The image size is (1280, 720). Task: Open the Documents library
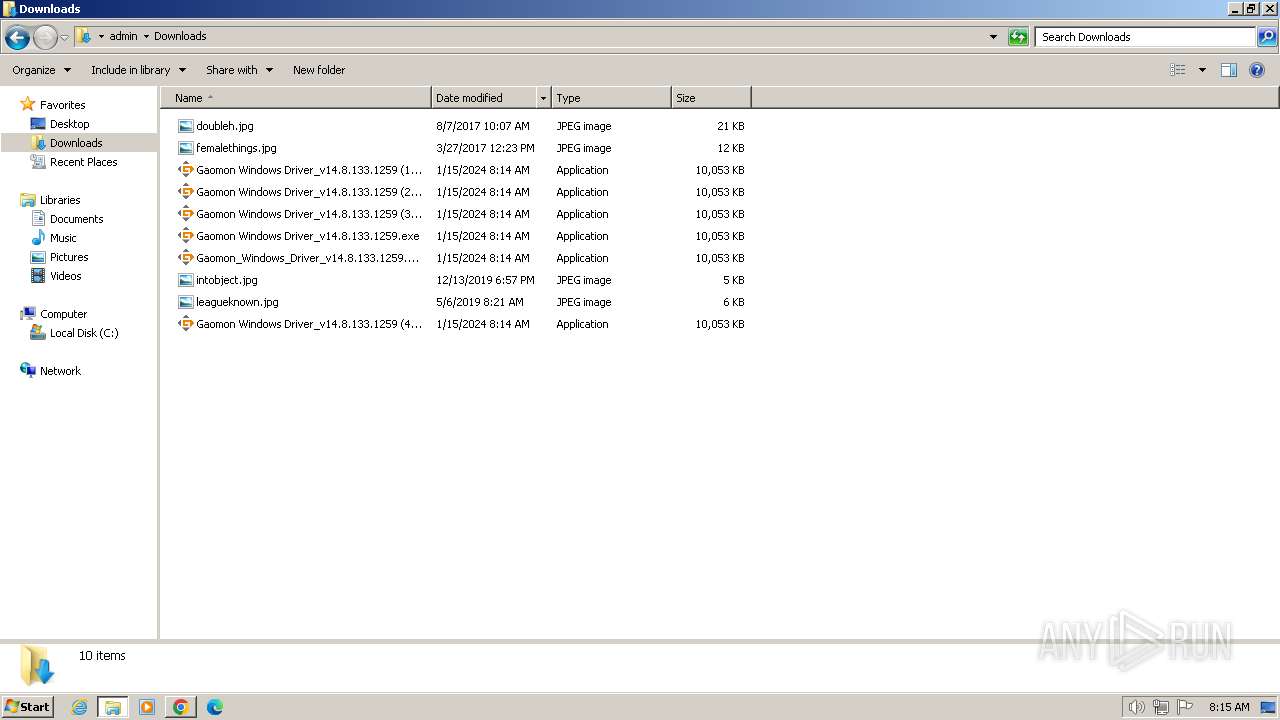pos(76,219)
